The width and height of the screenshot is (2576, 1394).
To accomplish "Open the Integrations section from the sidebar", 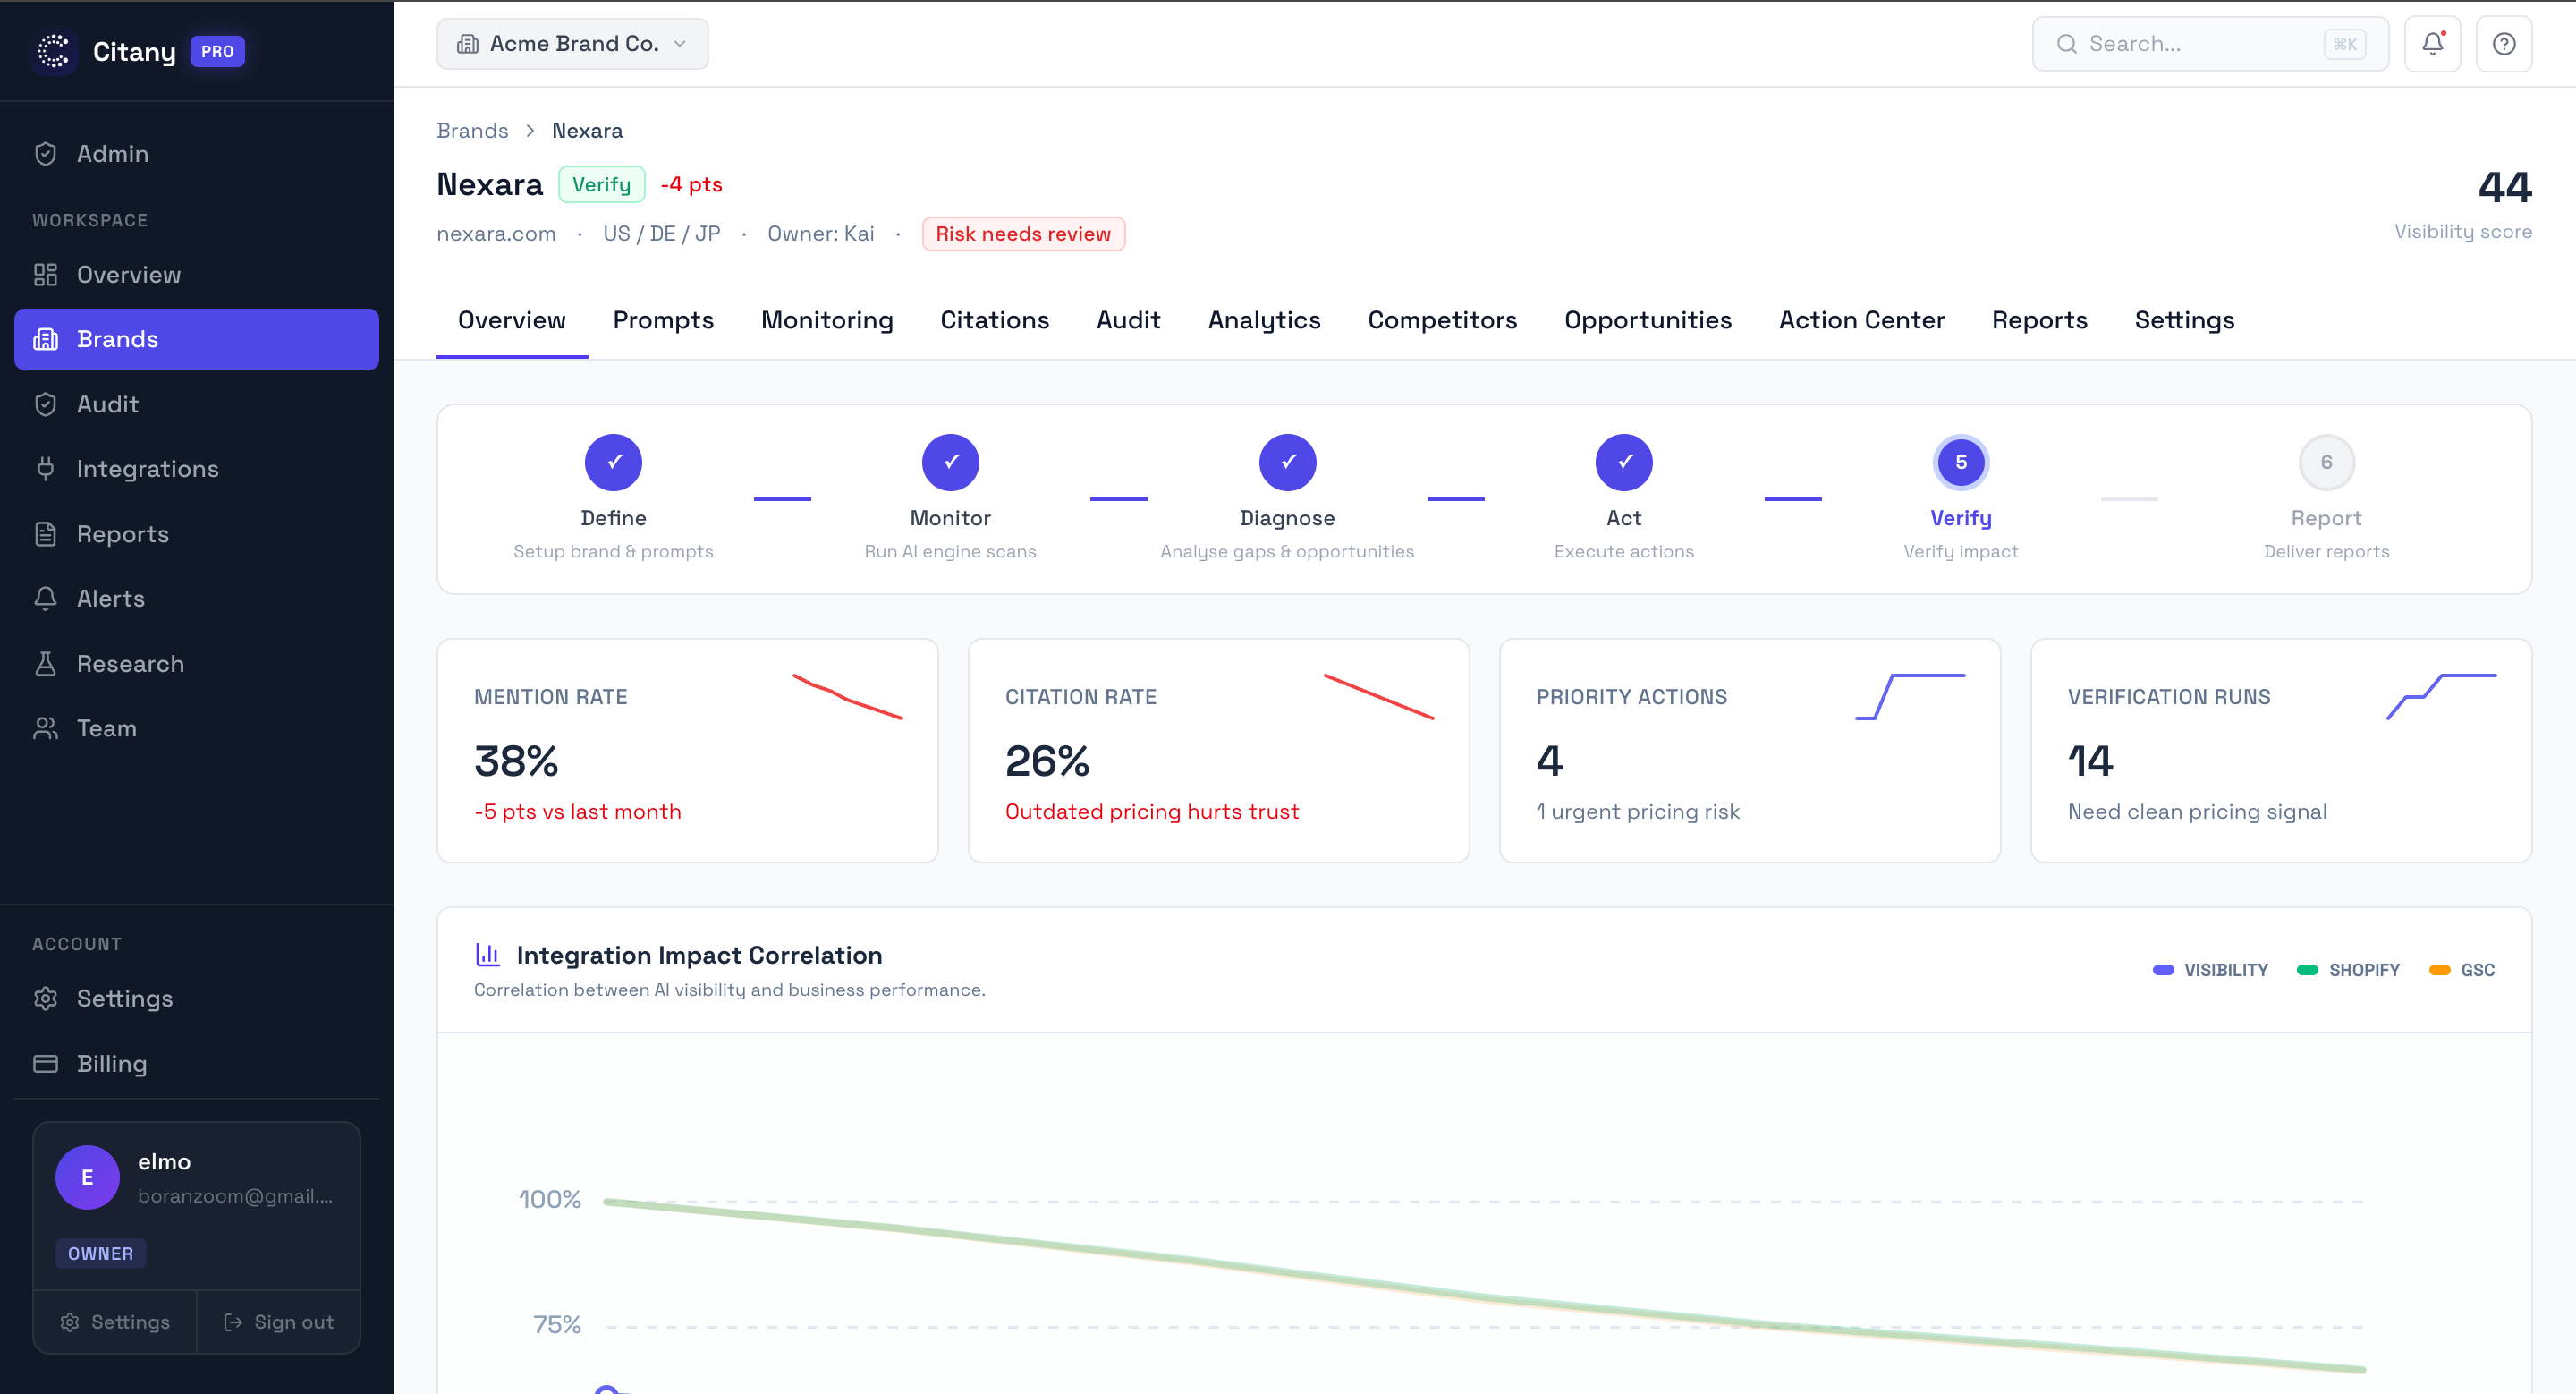I will (x=148, y=468).
